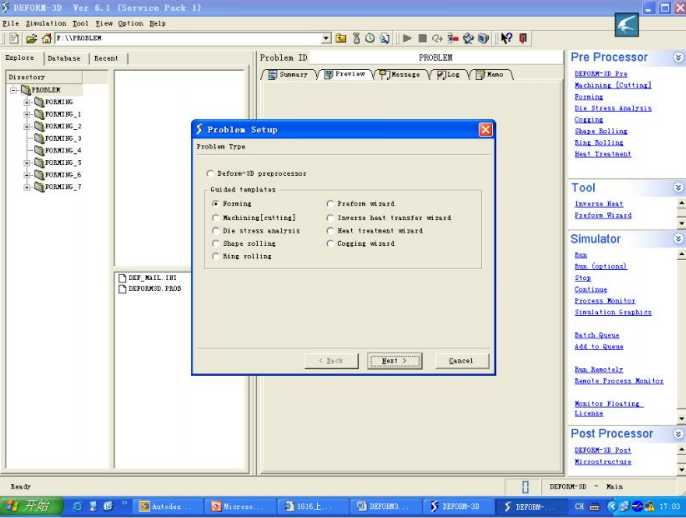This screenshot has width=686, height=518.
Task: Open DEF_MAIL.INI file in list
Action: coord(148,278)
